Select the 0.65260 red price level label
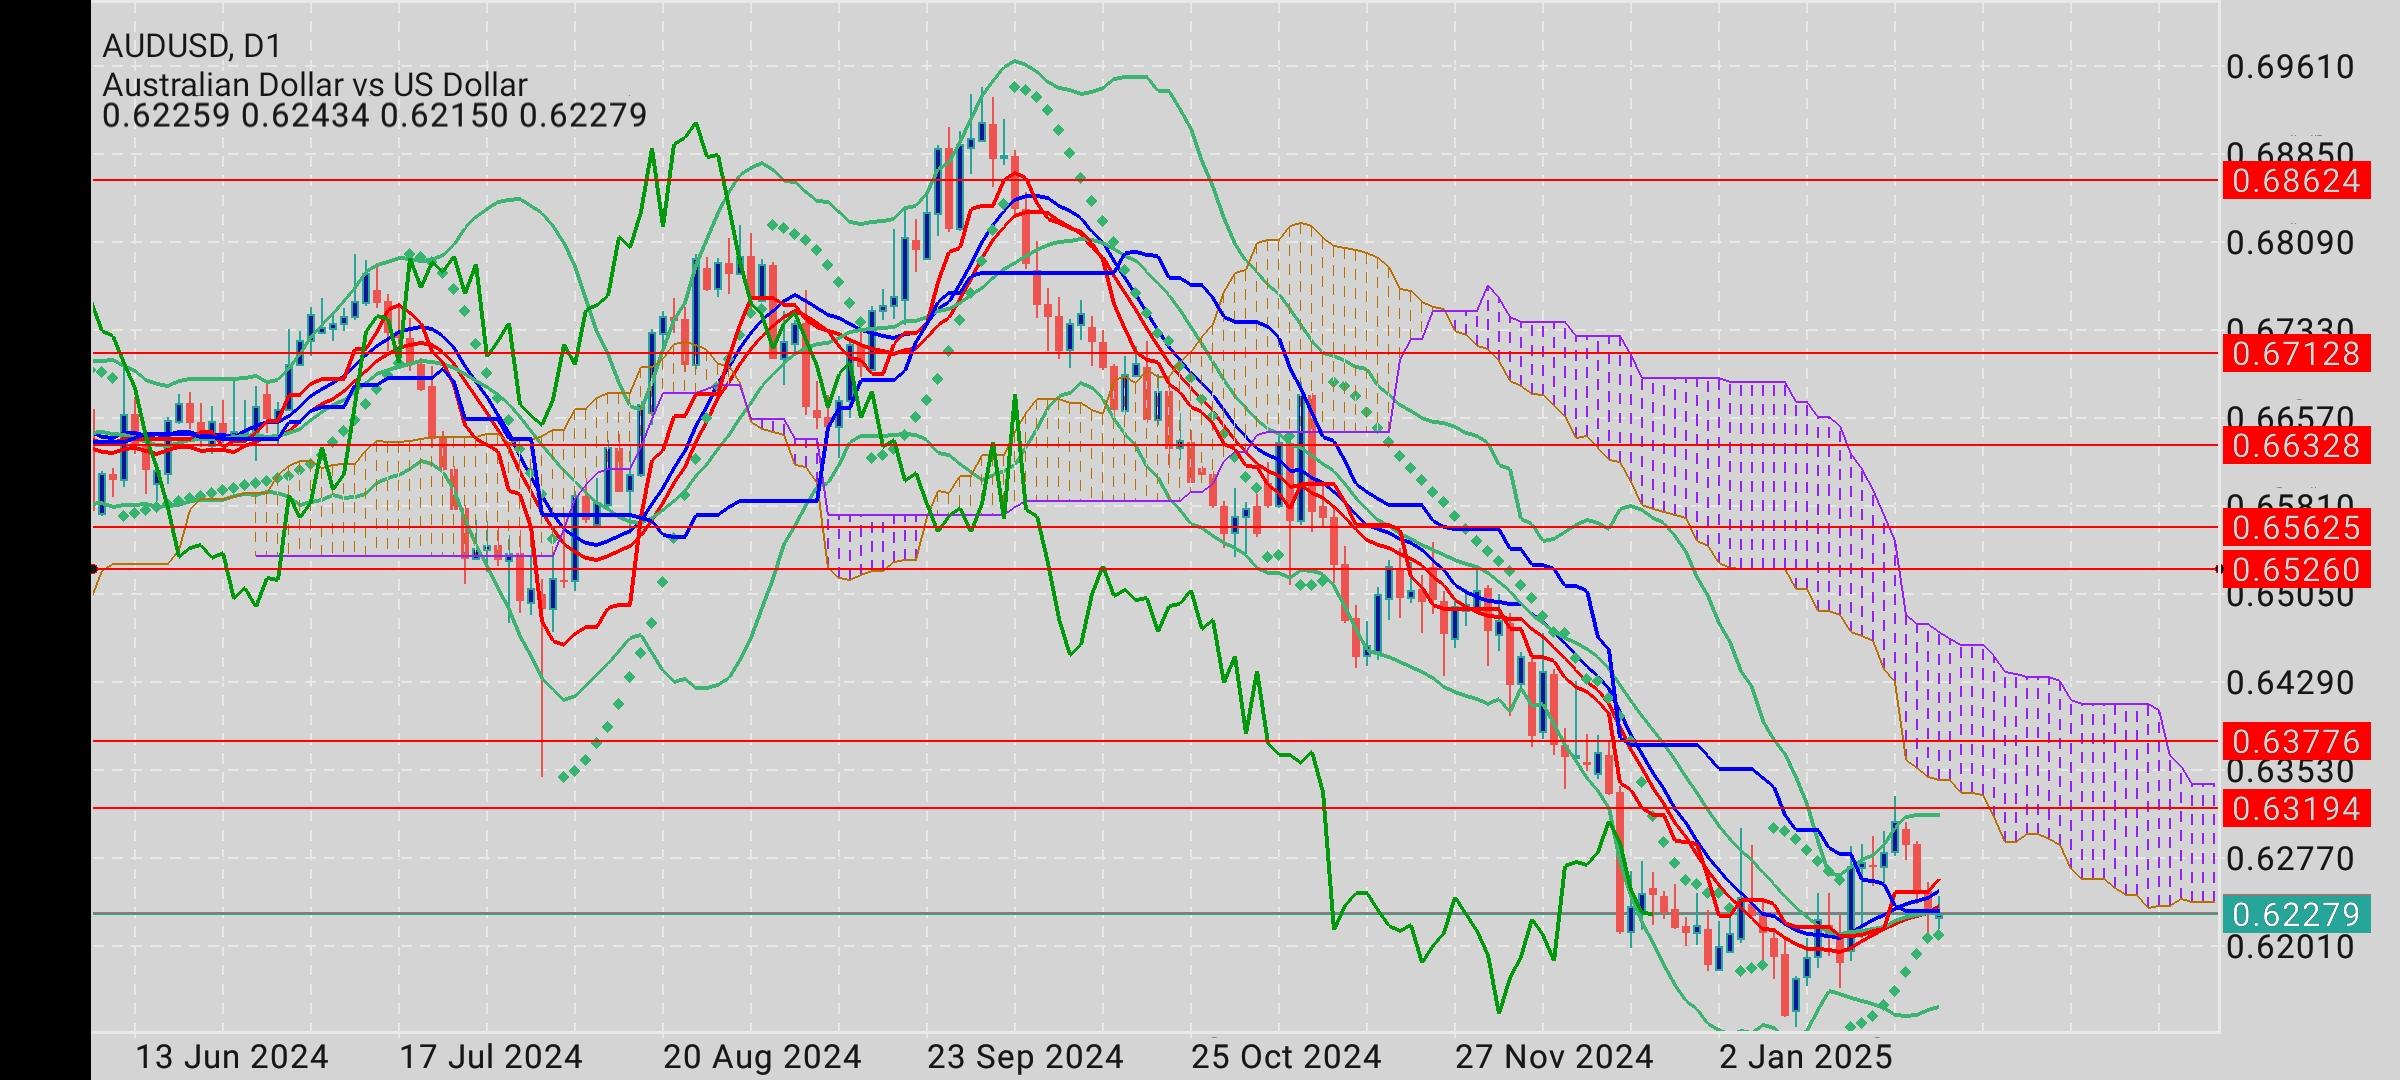 tap(2296, 569)
